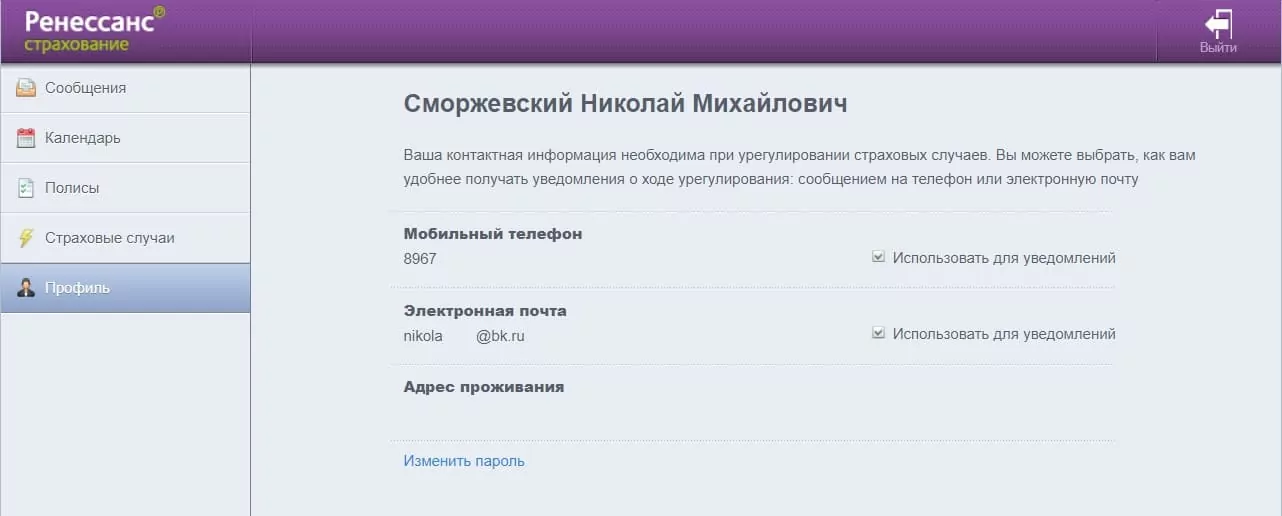Click the Адрес проживания heading
This screenshot has width=1282, height=516.
click(484, 387)
